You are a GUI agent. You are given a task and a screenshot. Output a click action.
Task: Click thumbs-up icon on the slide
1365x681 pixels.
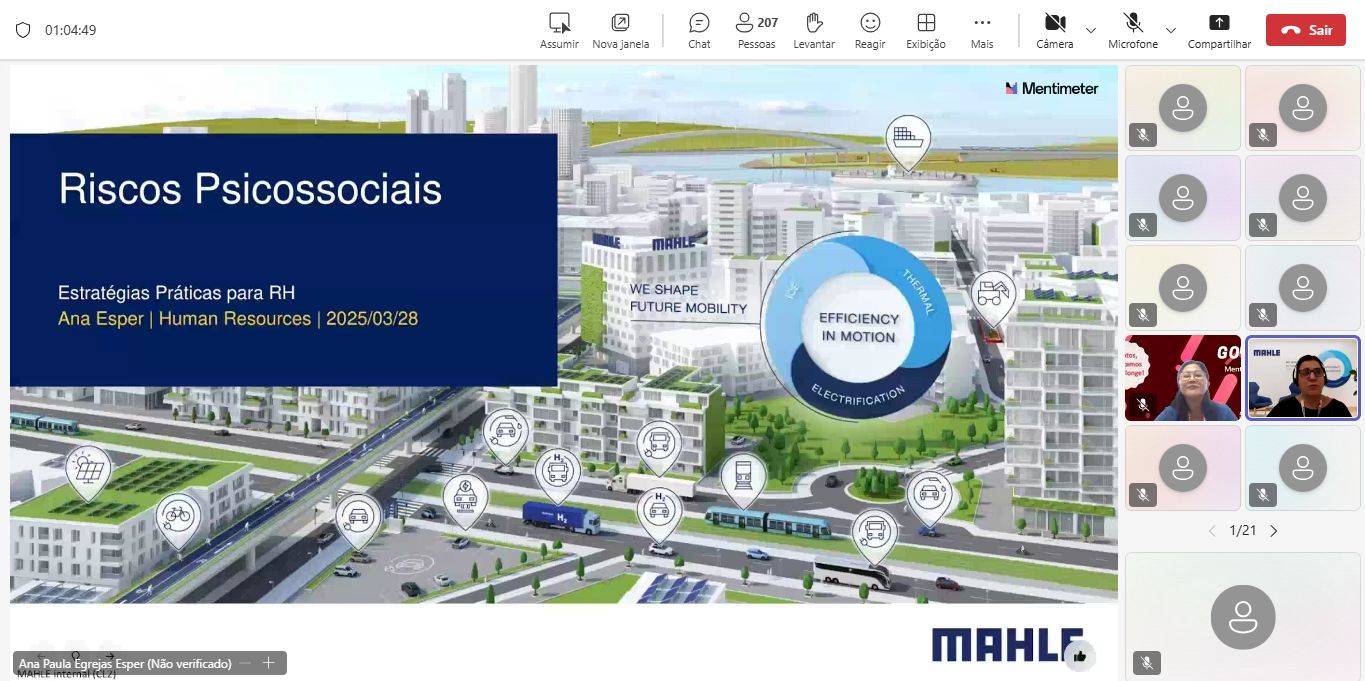(x=1079, y=656)
